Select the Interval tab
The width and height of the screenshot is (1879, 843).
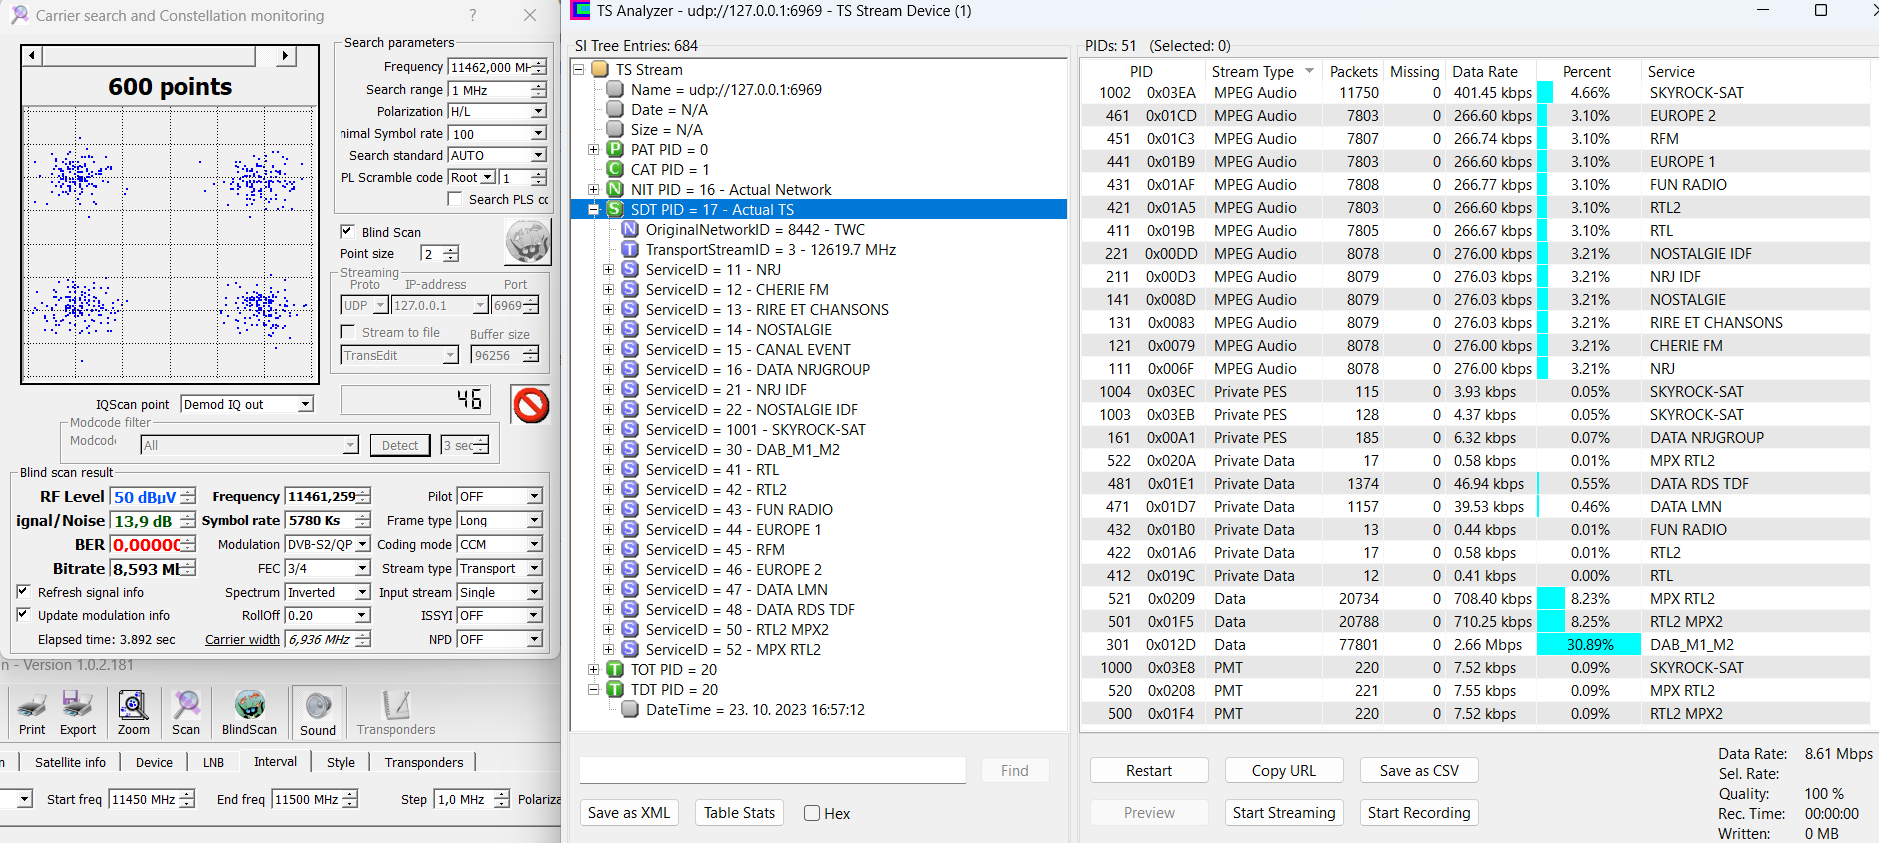coord(275,761)
